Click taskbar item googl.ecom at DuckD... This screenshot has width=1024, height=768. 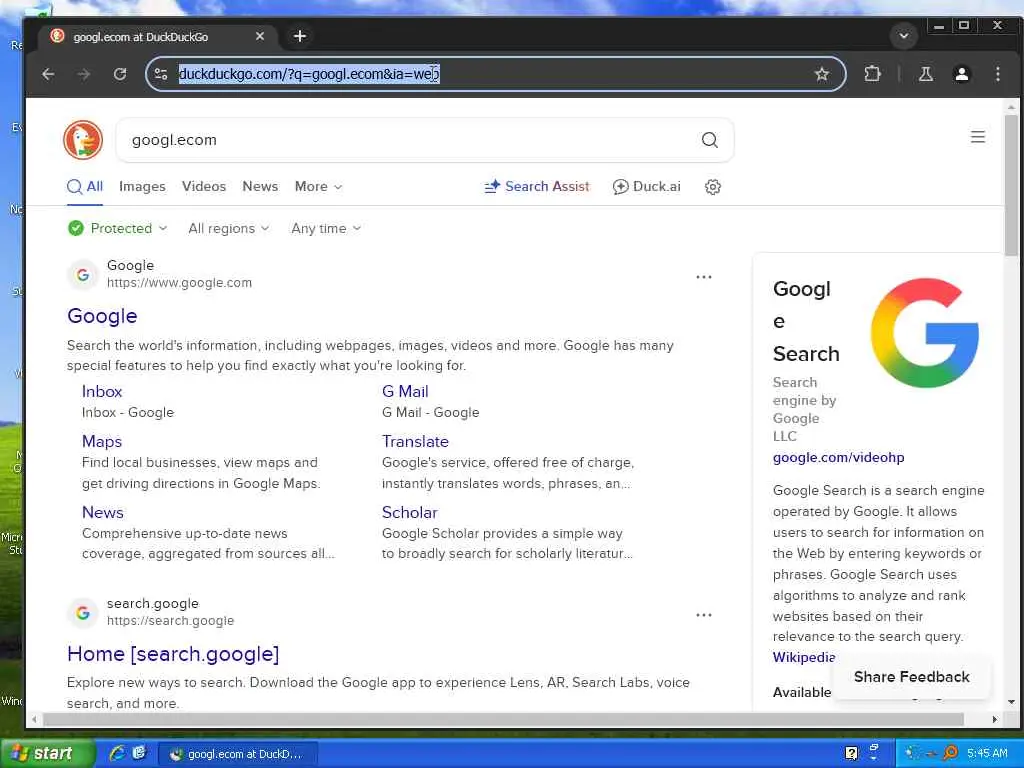238,754
